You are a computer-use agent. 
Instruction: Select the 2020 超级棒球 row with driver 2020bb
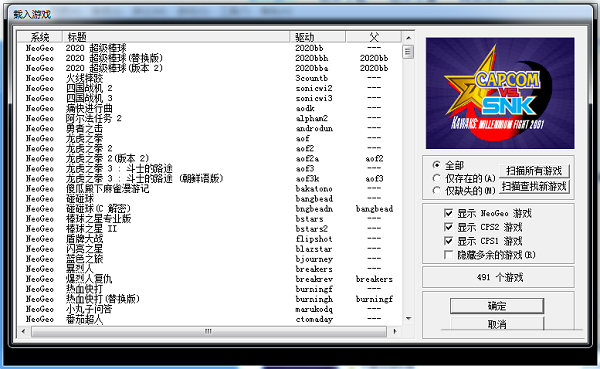click(209, 48)
